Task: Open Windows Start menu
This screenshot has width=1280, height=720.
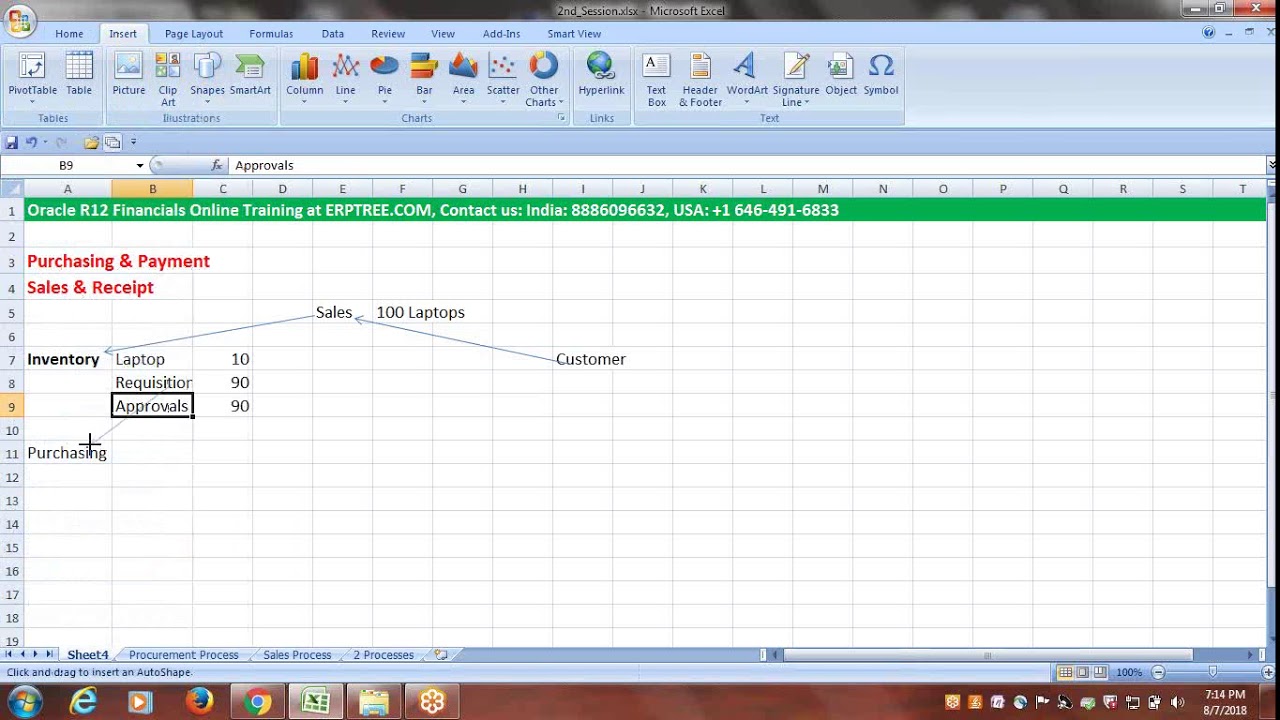Action: point(24,702)
